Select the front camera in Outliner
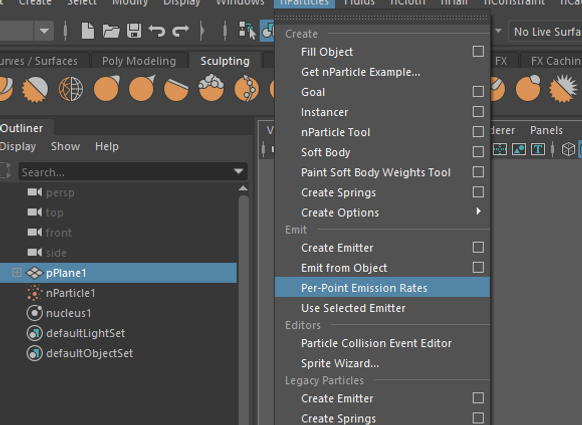This screenshot has height=425, width=582. (59, 233)
